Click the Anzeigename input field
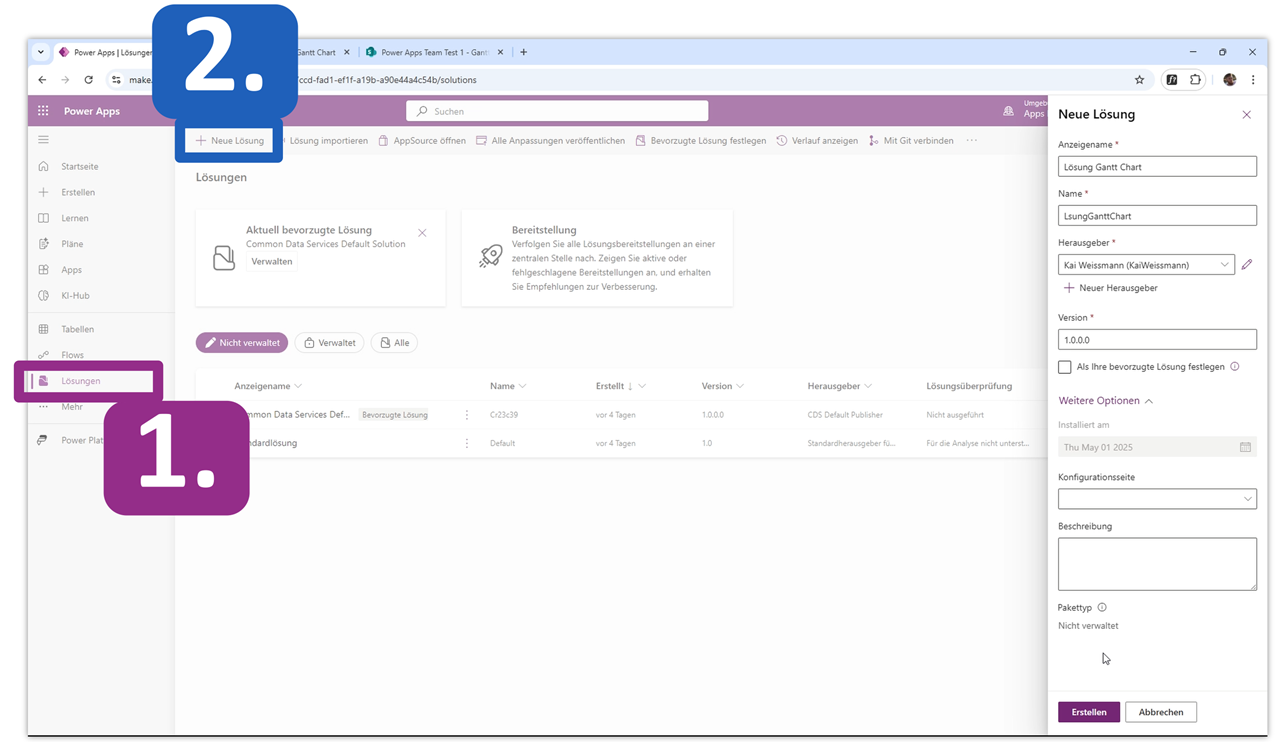 (1157, 167)
